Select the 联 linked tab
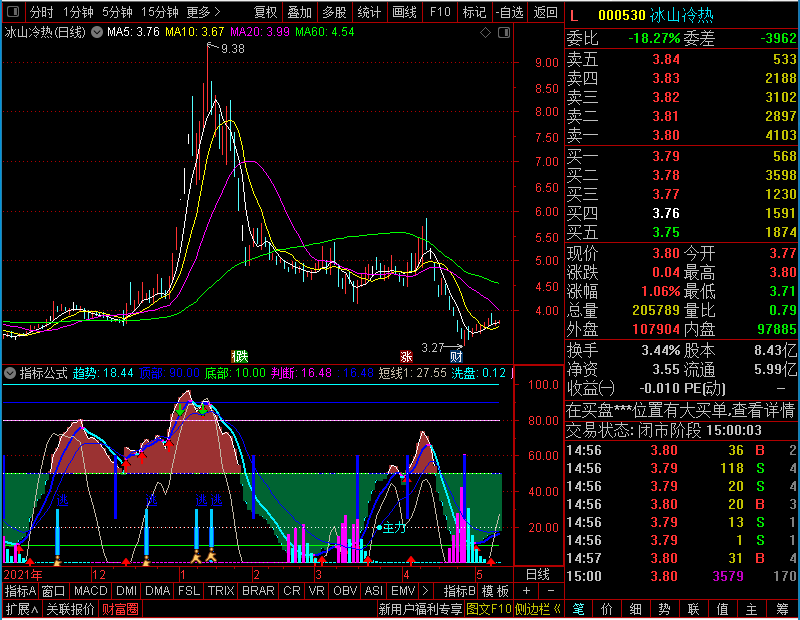Viewport: 800px width, 620px height. tap(693, 609)
